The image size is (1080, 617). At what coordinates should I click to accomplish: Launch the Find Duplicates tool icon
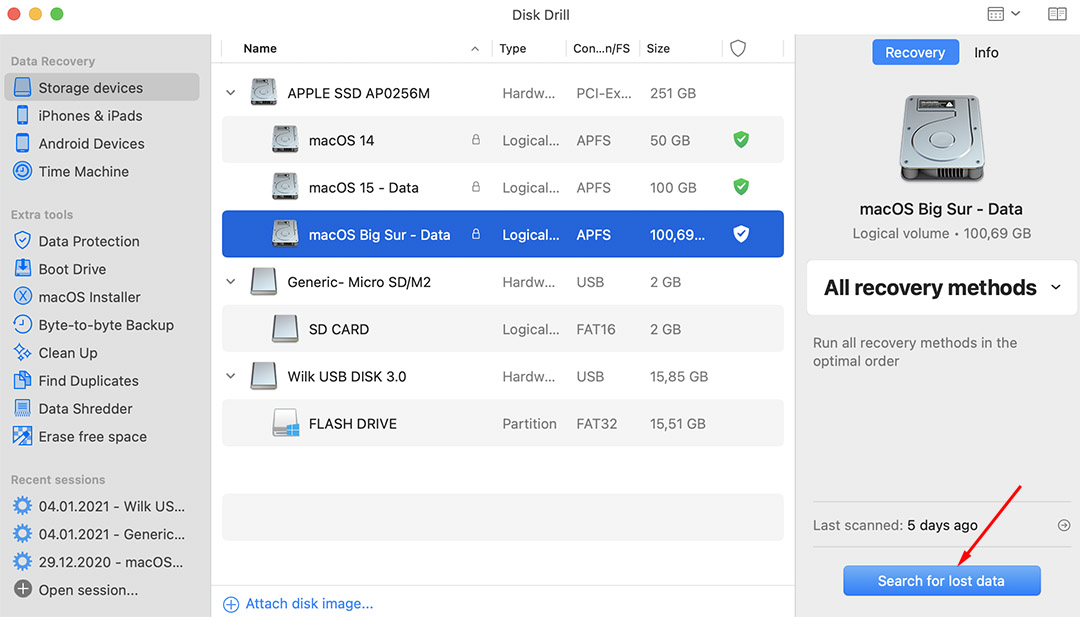pos(23,380)
